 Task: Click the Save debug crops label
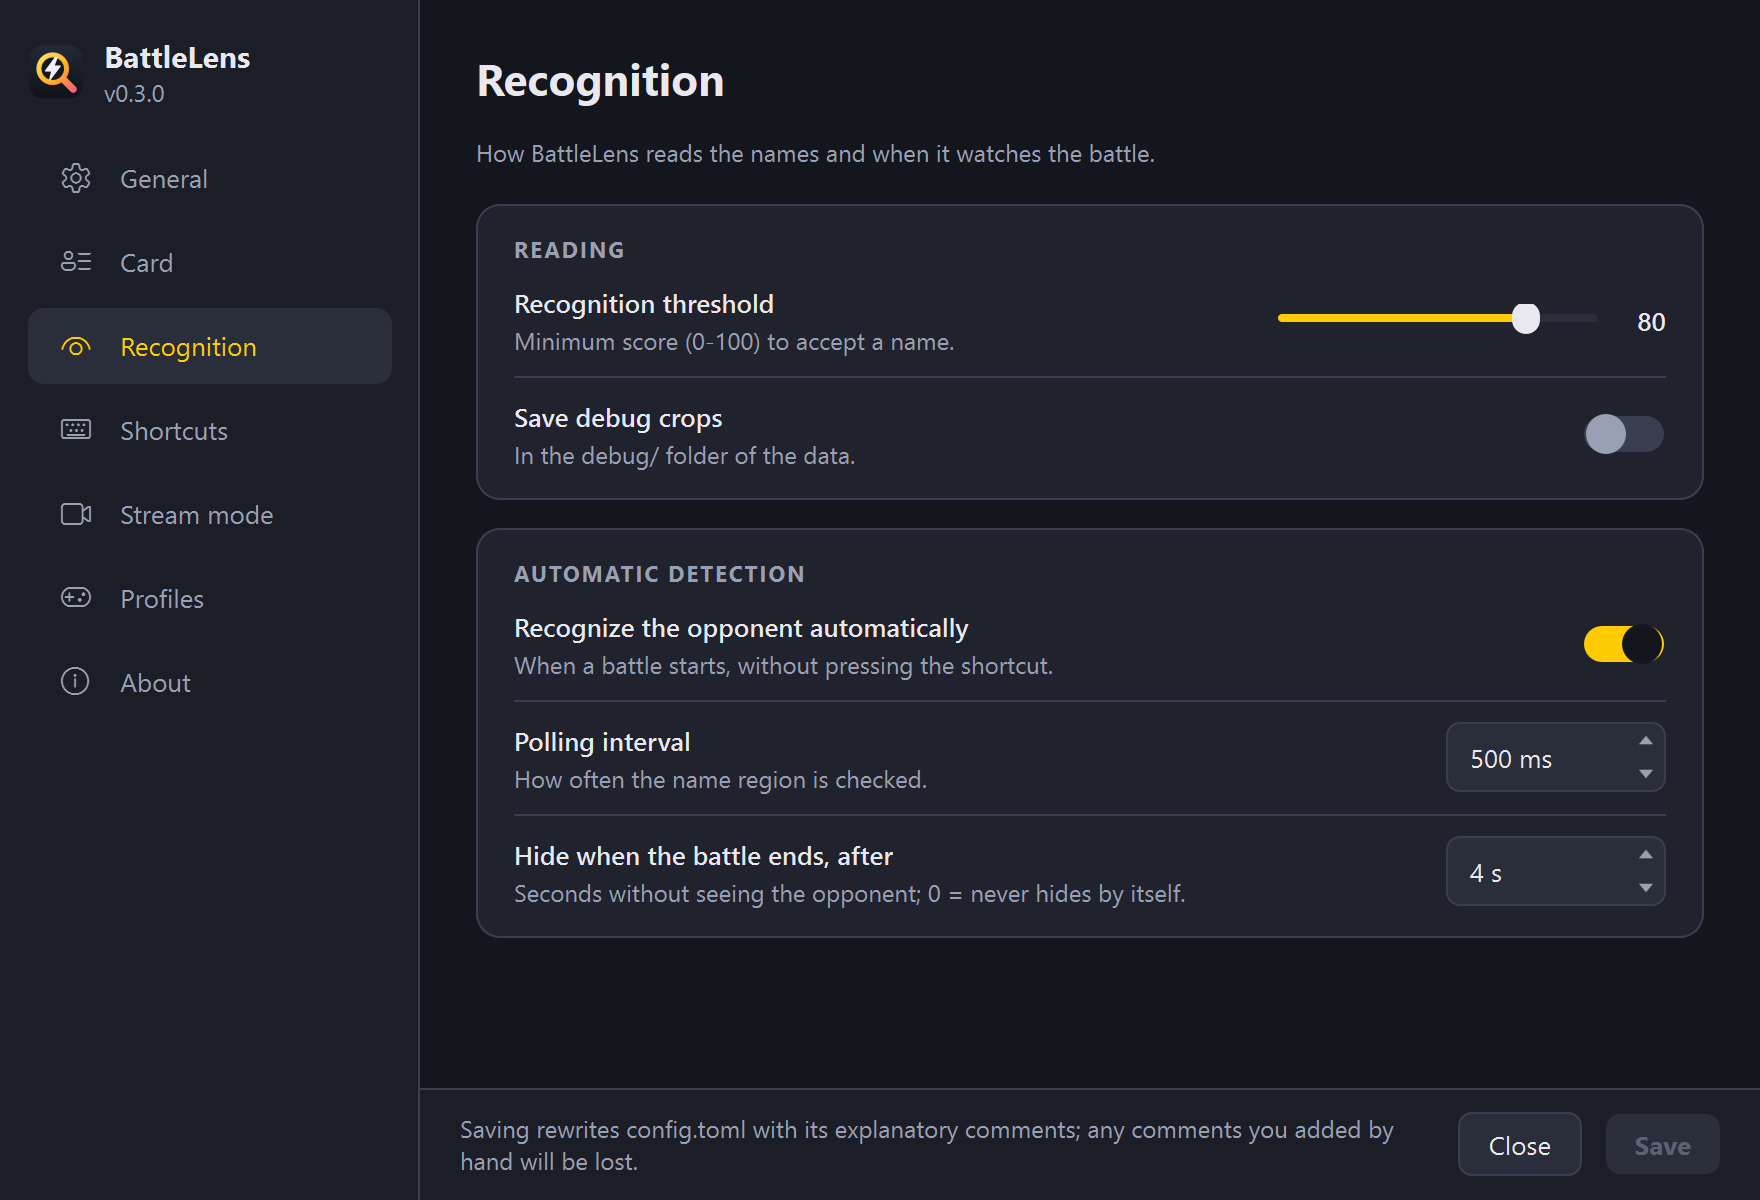618,418
